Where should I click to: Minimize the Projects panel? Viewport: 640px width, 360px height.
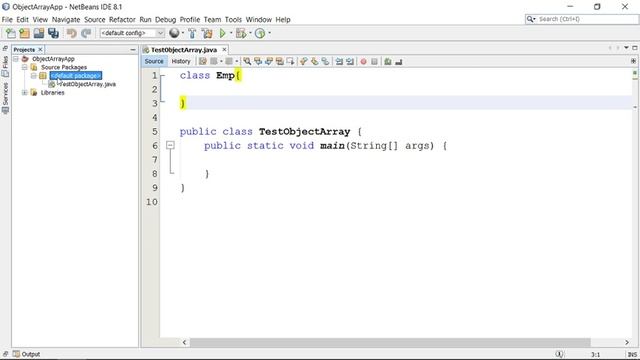coord(133,49)
